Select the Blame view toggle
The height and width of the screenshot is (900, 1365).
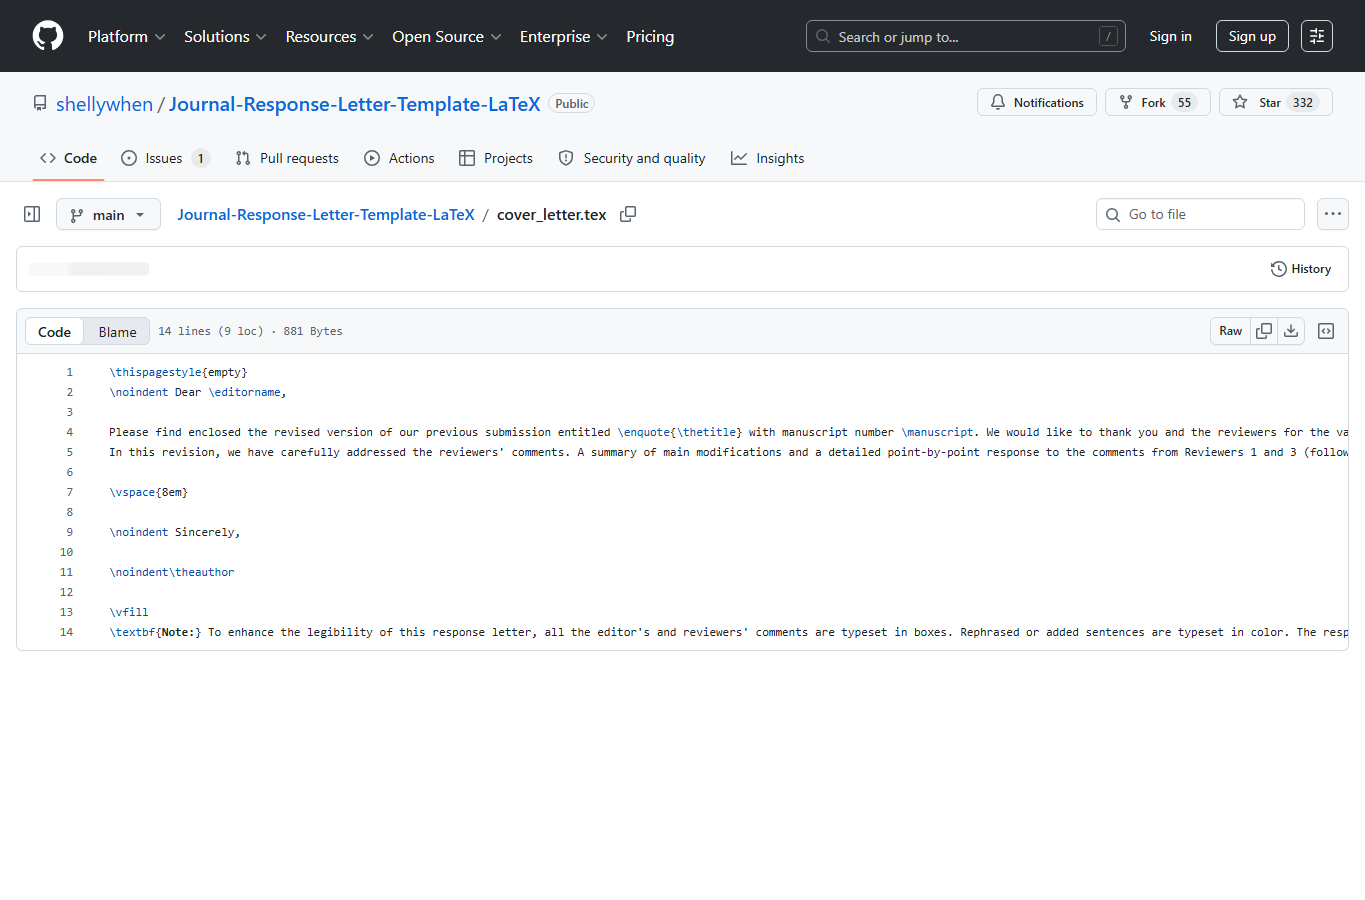point(117,331)
